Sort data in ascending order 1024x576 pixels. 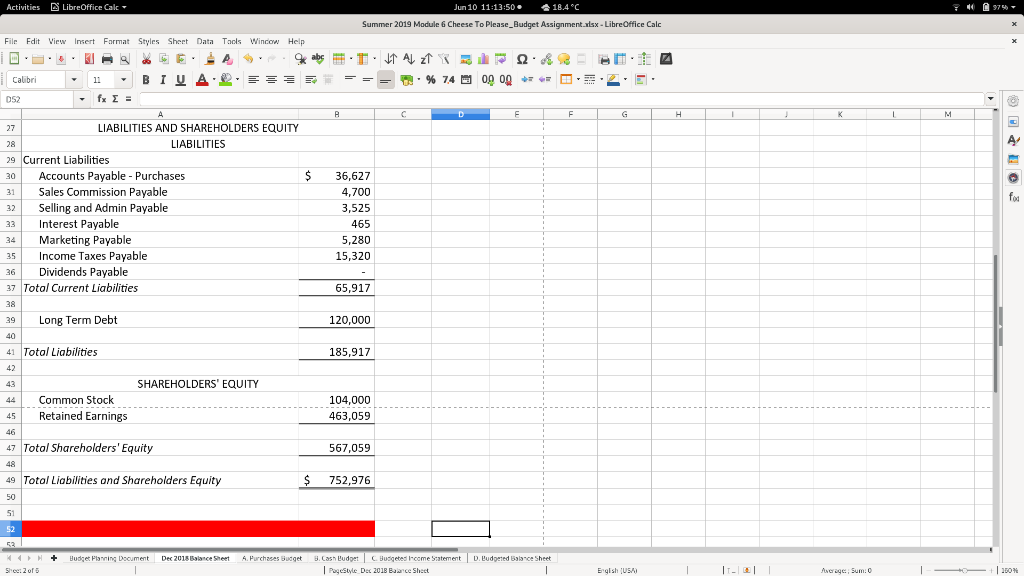[x=408, y=59]
